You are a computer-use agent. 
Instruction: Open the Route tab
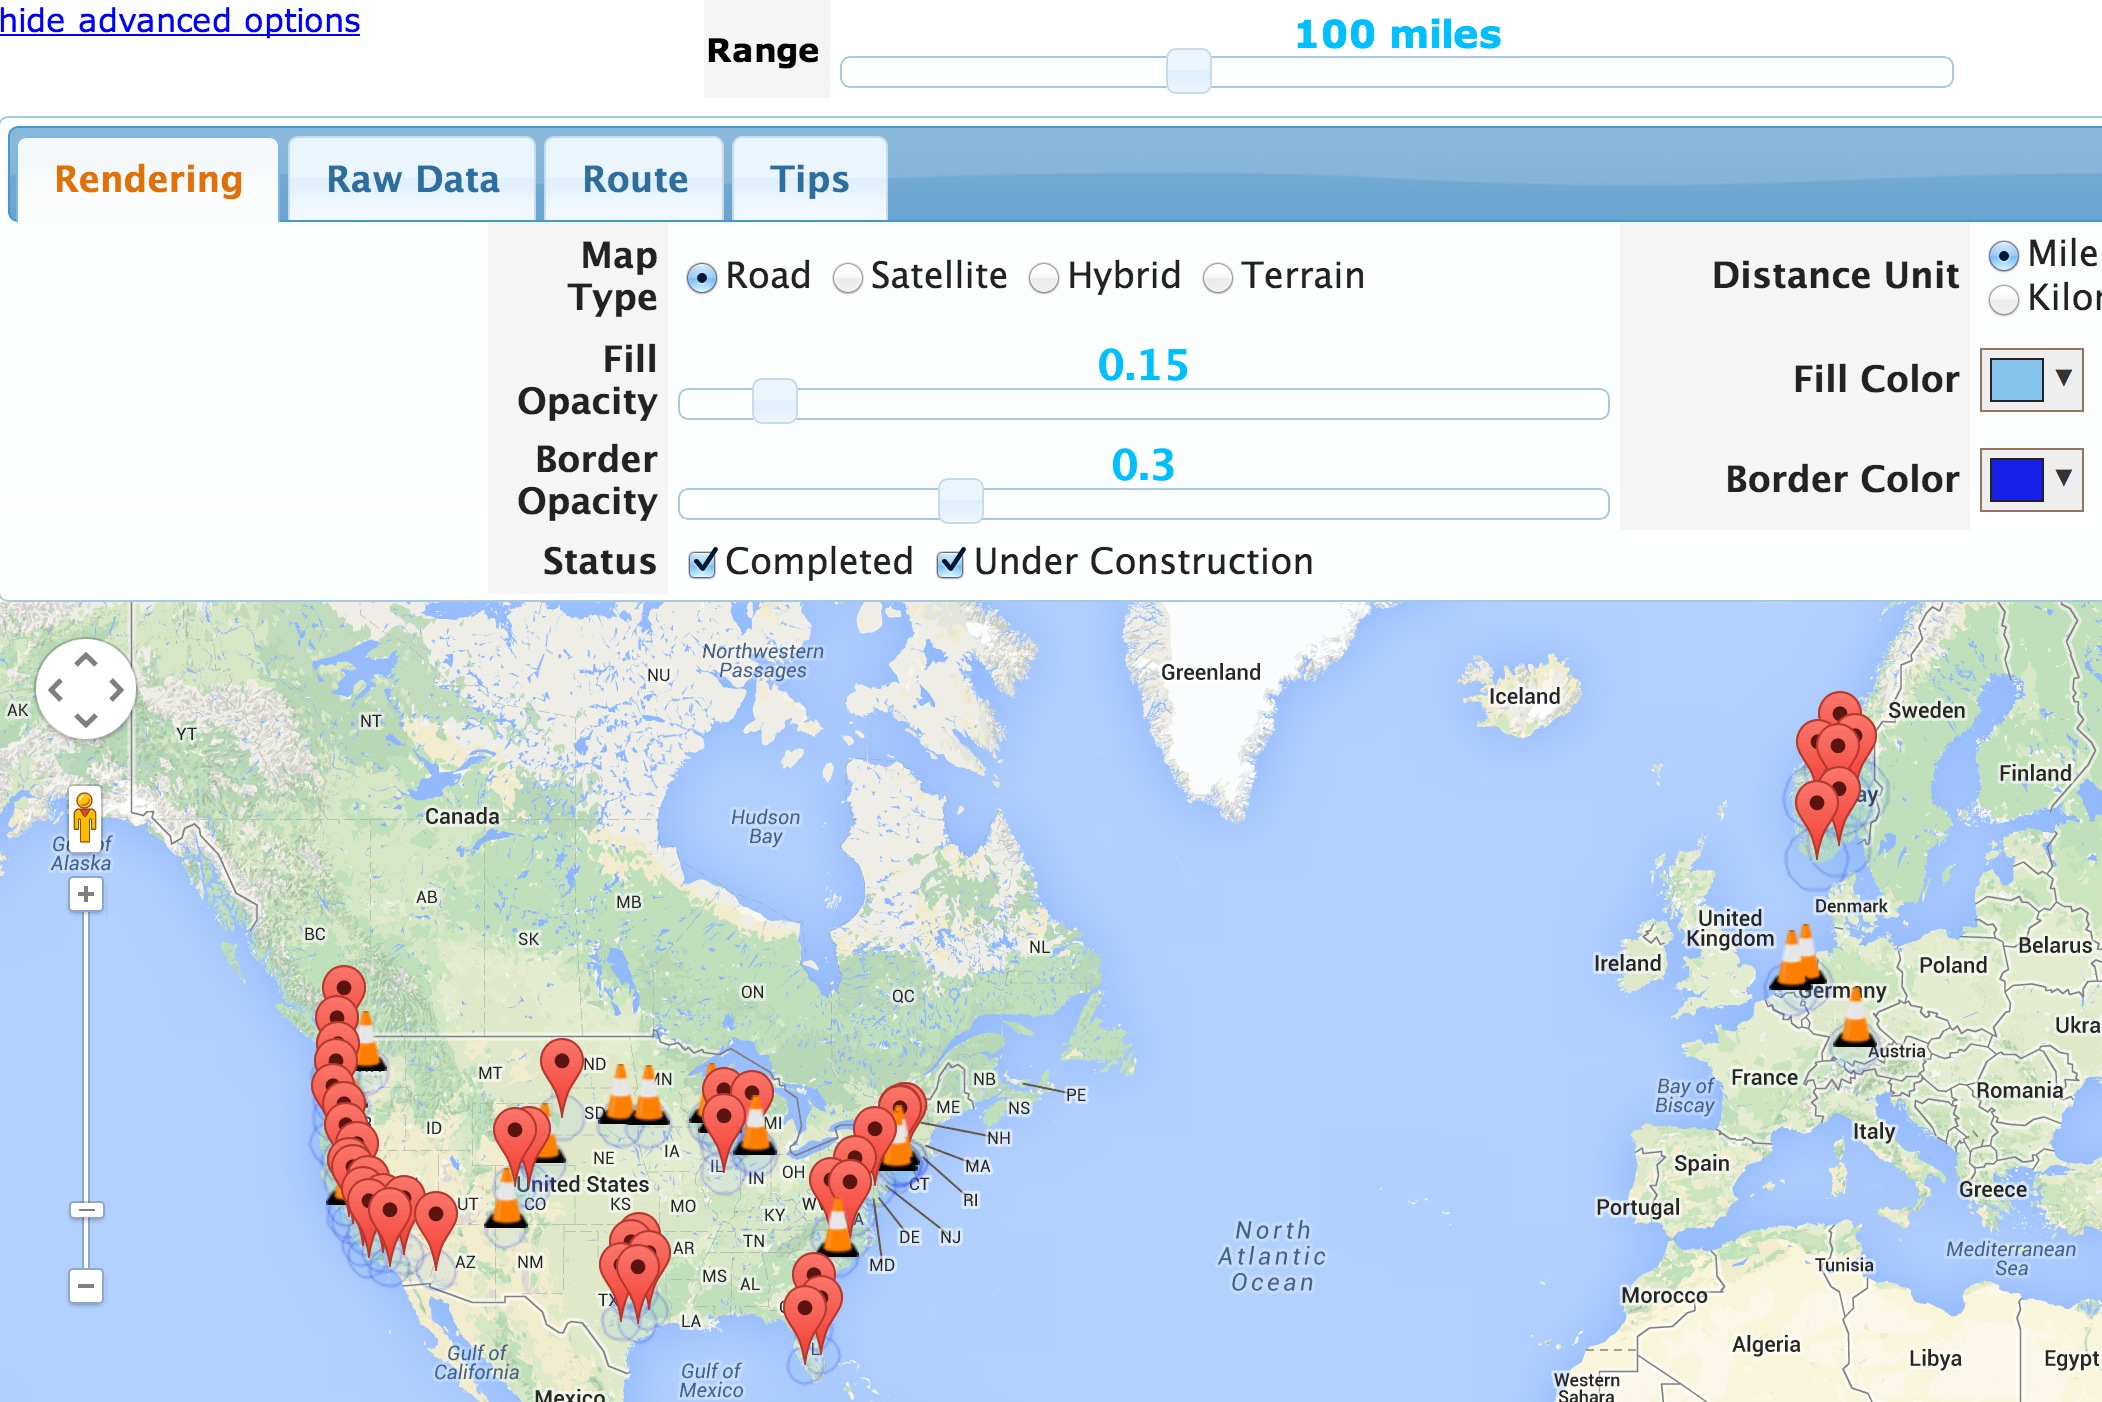coord(634,180)
